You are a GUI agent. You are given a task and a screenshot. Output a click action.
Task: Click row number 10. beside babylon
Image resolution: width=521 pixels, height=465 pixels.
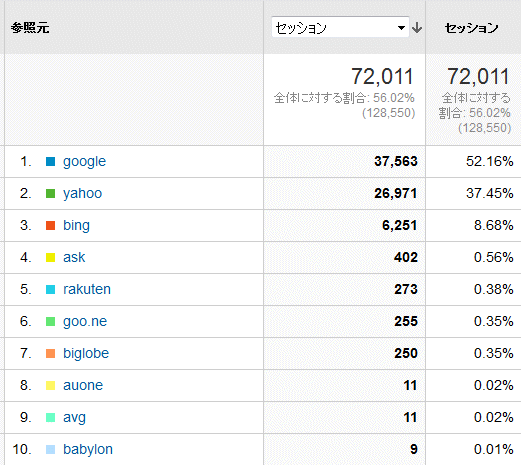point(22,450)
